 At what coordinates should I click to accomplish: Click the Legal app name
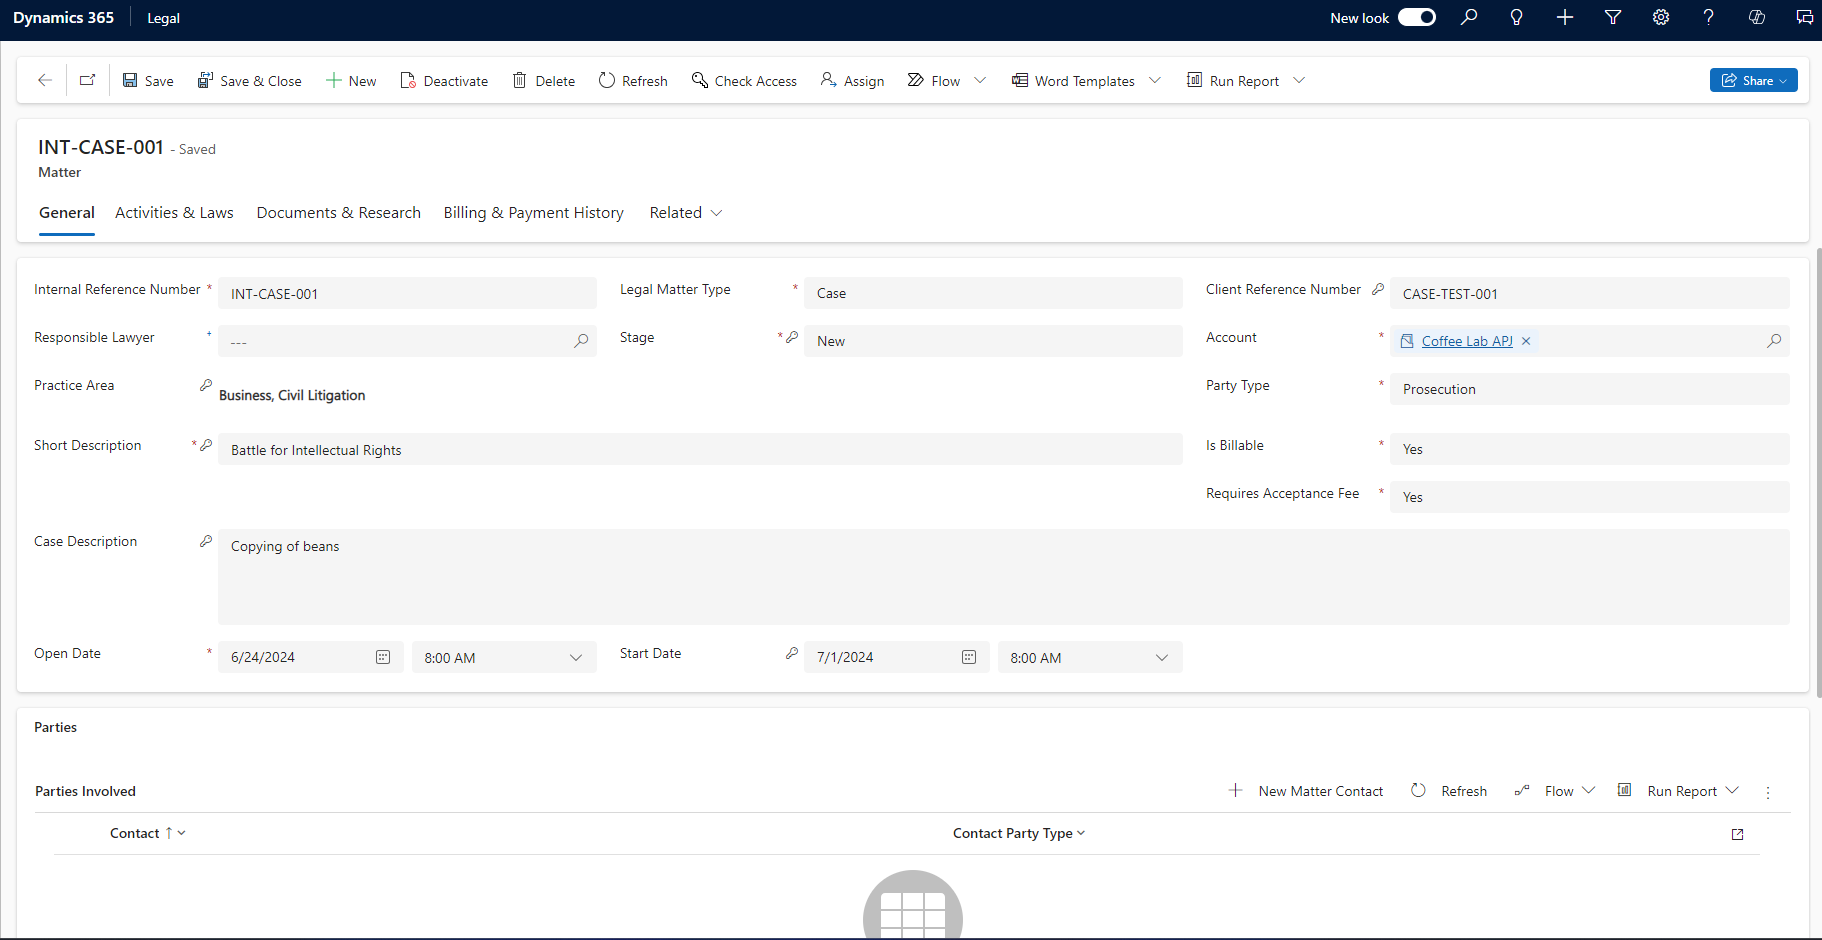163,18
